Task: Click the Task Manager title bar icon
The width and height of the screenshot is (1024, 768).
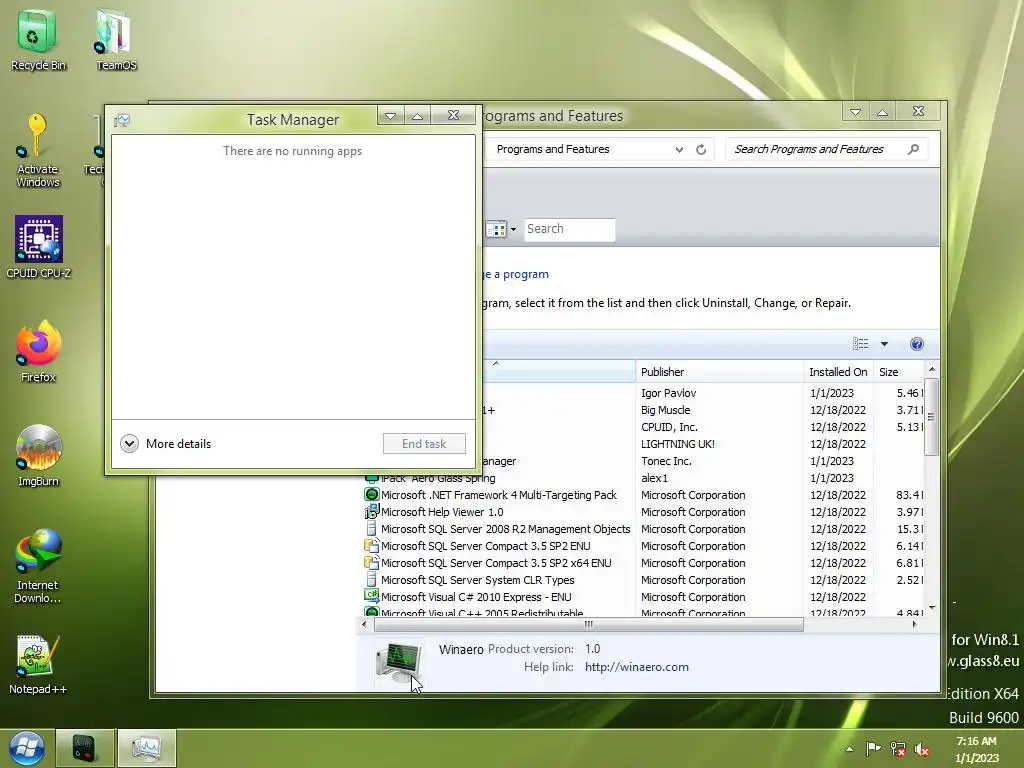Action: pos(122,120)
